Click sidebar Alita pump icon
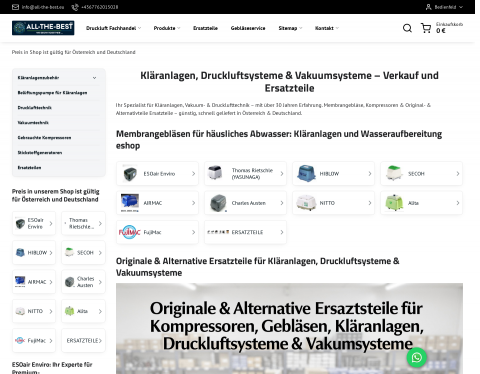The height and width of the screenshot is (374, 480). 69,311
